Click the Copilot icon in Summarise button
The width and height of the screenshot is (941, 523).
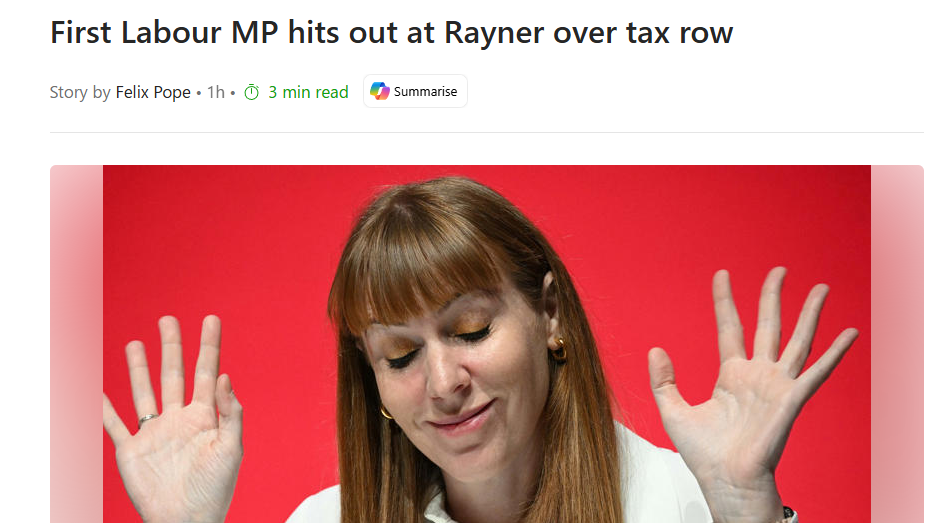point(380,91)
